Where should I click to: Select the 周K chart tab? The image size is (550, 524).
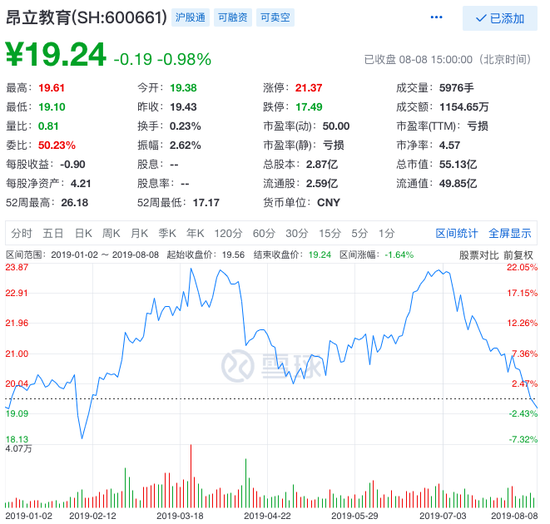tap(111, 233)
